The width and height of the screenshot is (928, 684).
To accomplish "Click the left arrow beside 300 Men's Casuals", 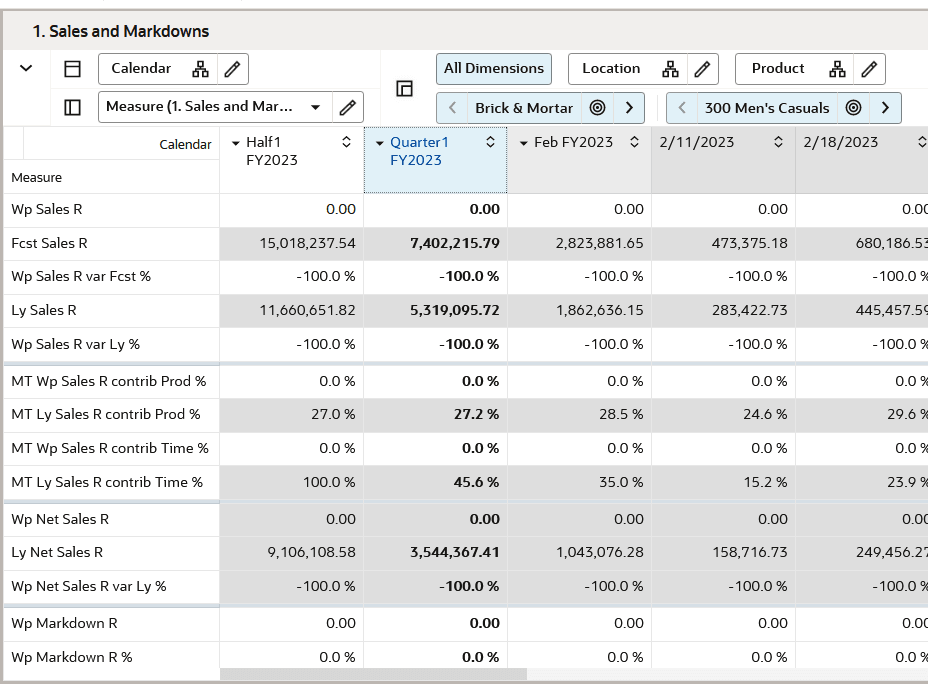I will tap(682, 107).
